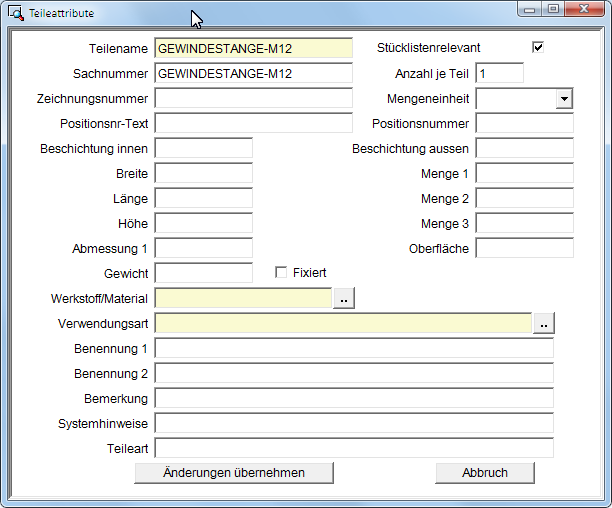This screenshot has width=612, height=508.
Task: Select the Zeichnungsnummer text field
Action: click(254, 98)
